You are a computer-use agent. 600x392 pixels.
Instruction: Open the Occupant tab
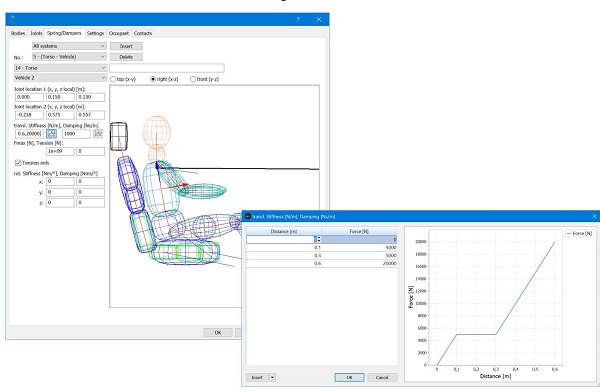[x=119, y=33]
